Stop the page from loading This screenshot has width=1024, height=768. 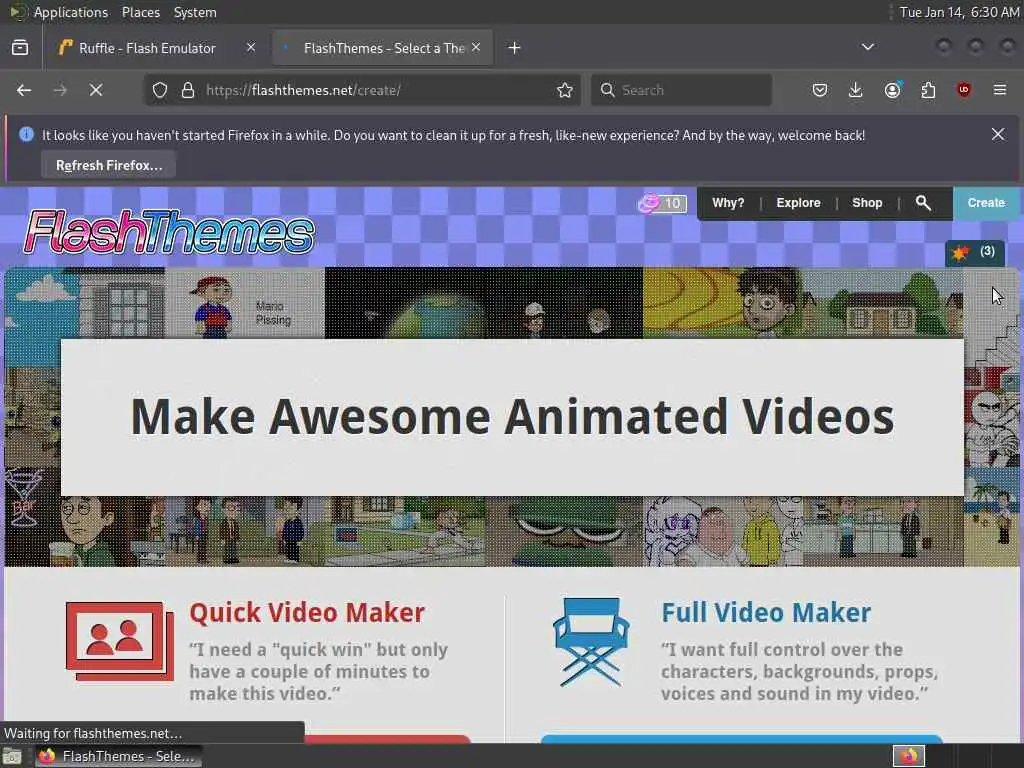click(x=96, y=90)
